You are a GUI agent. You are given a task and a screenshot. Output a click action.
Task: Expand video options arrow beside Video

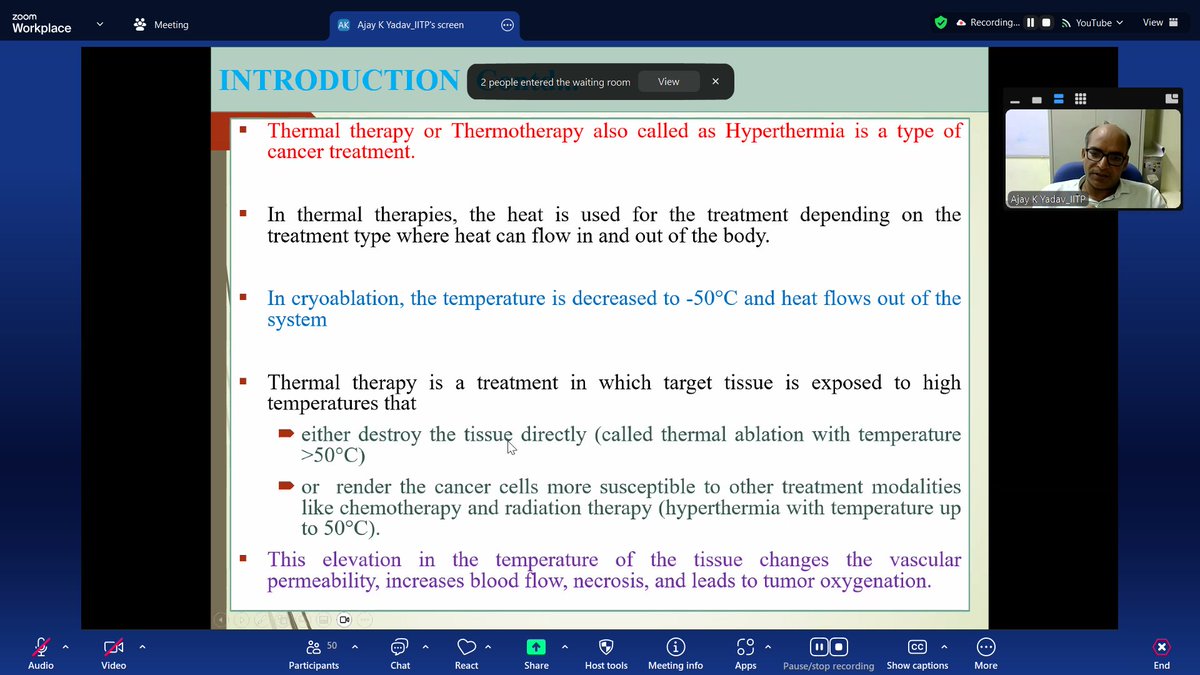pyautogui.click(x=142, y=646)
